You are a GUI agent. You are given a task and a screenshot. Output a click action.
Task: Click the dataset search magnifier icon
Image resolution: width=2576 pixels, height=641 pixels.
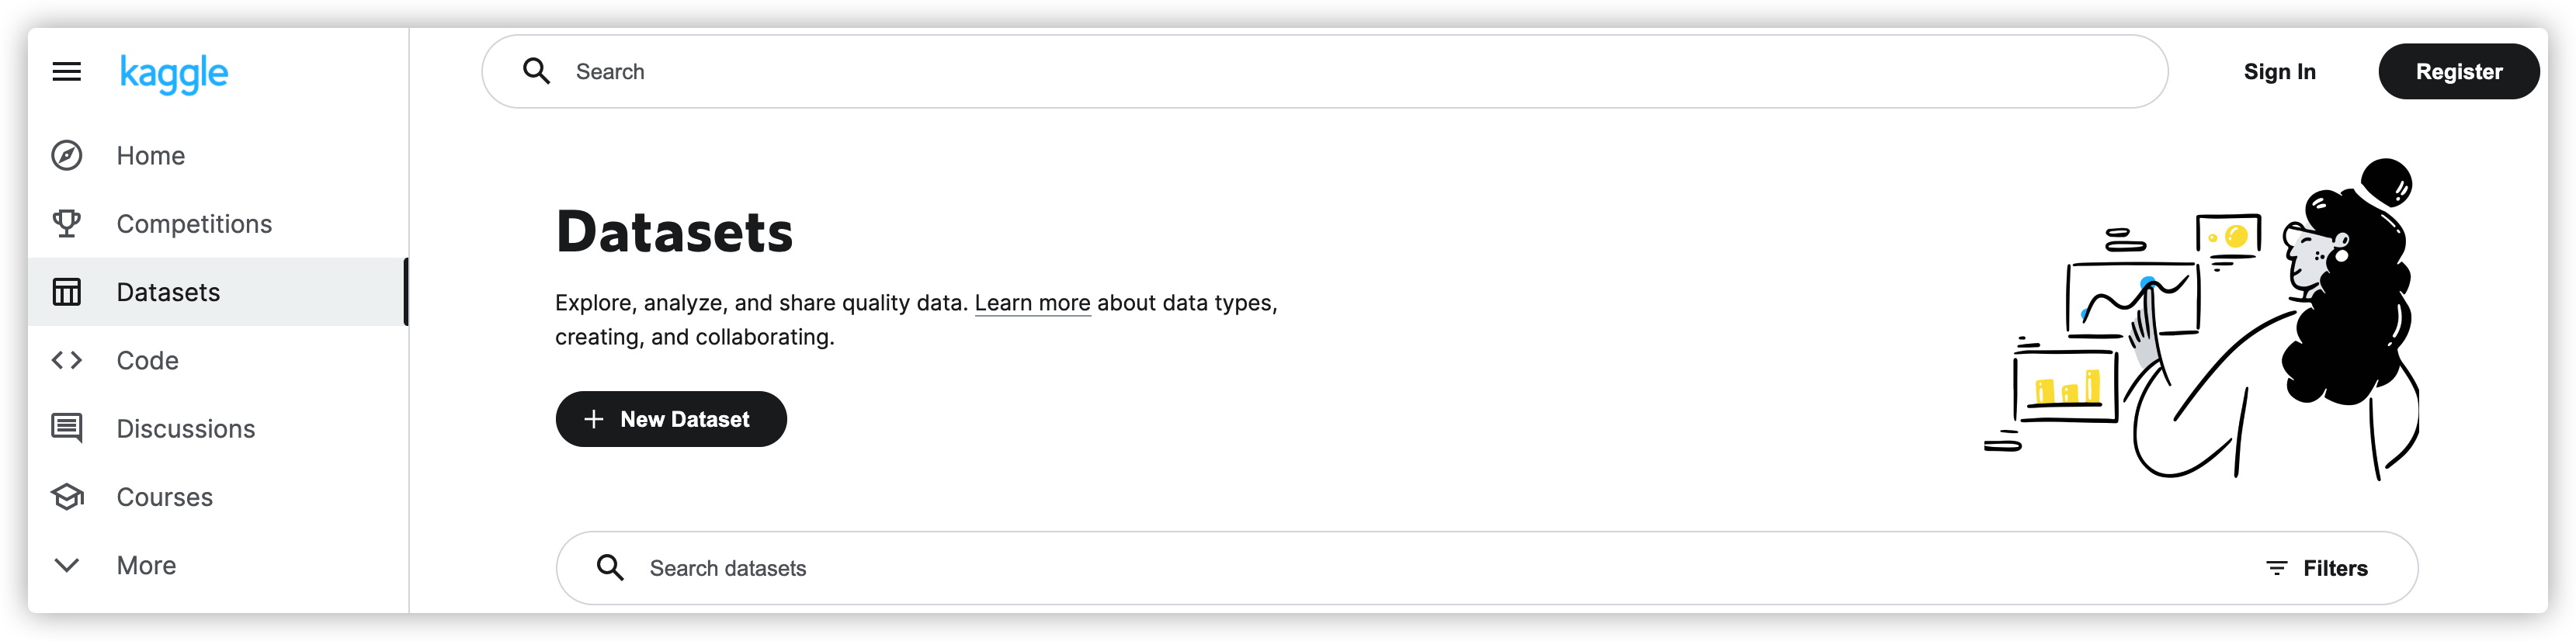coord(611,568)
